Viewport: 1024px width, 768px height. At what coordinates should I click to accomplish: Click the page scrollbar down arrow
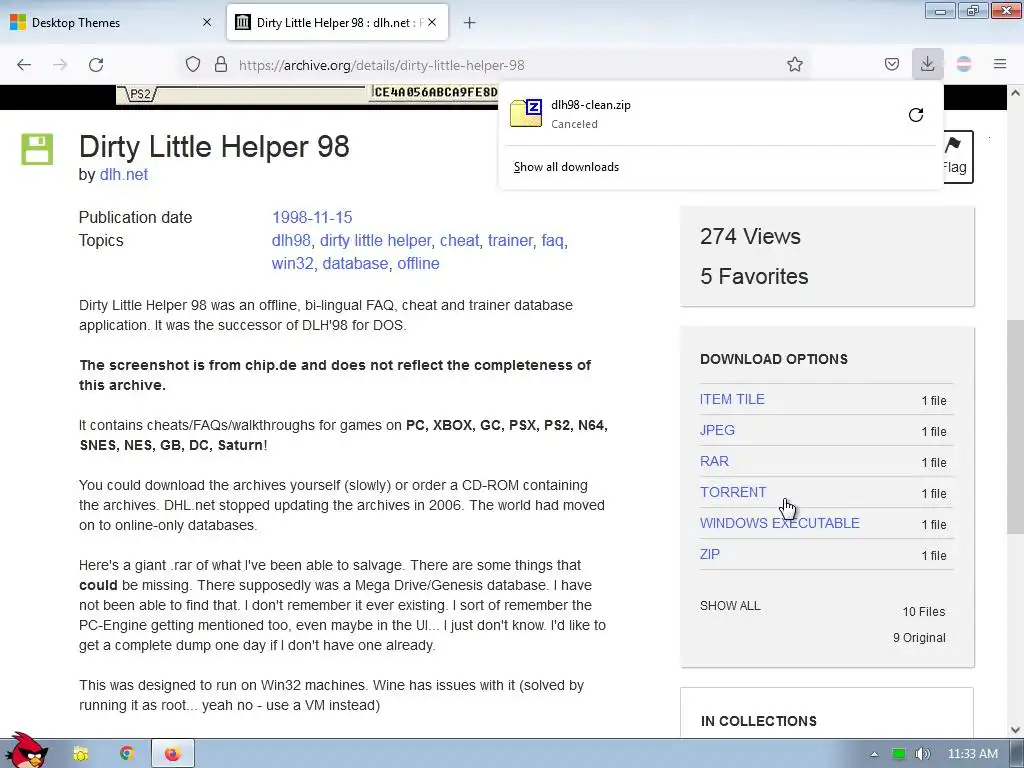pyautogui.click(x=1016, y=729)
